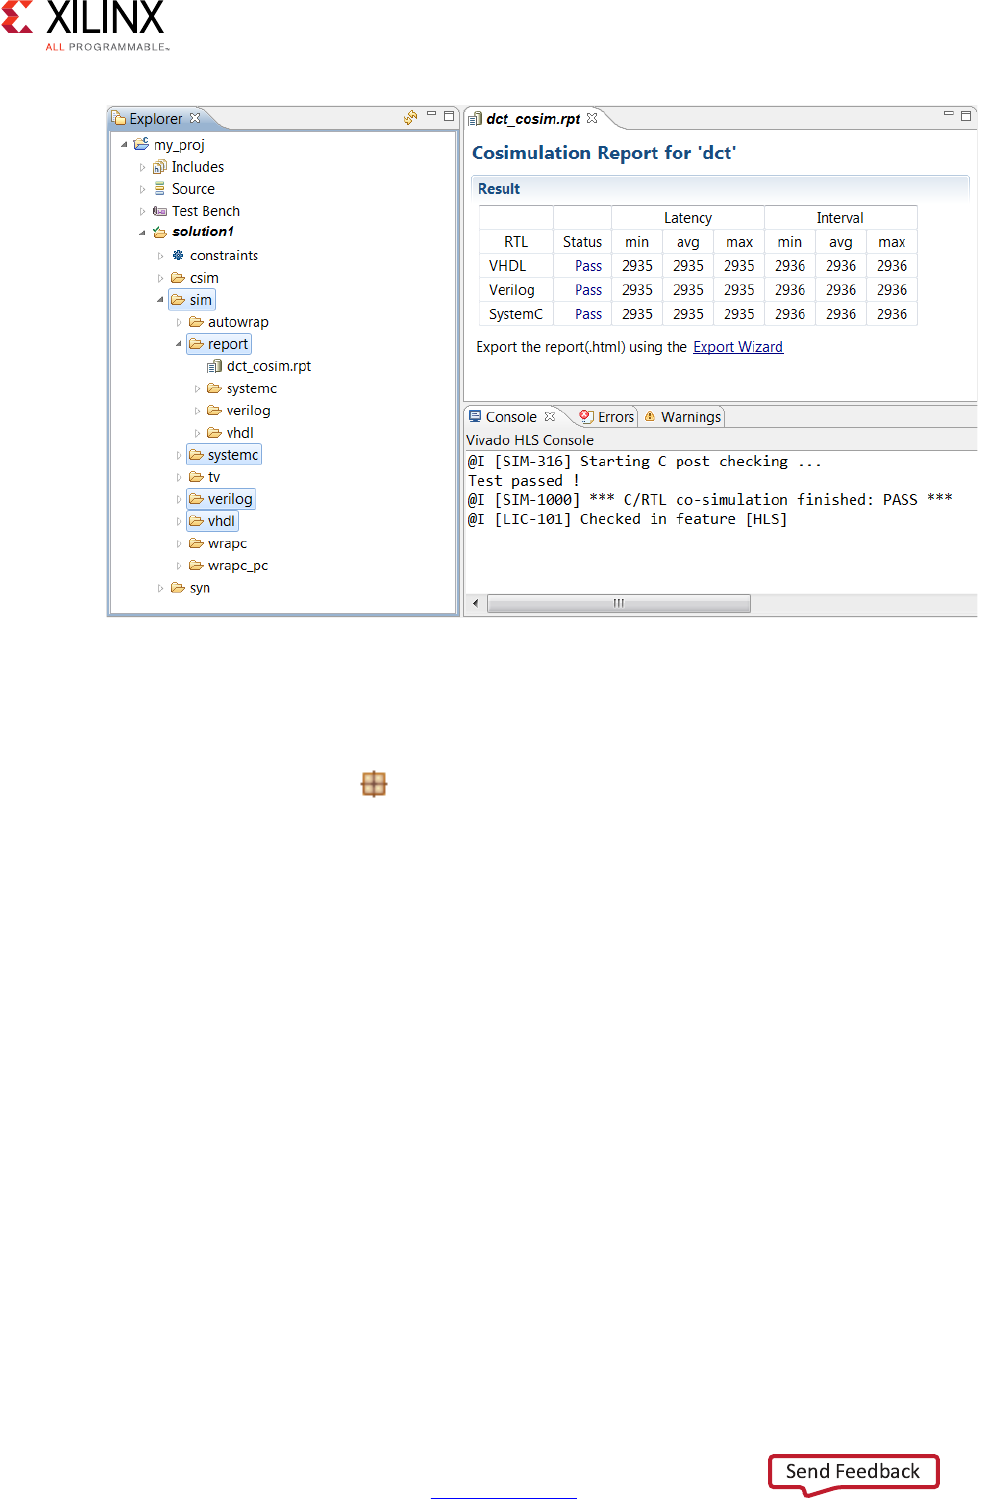Screen dimensions: 1008x1510
Task: Expand the wrapc folder
Action: (x=179, y=544)
